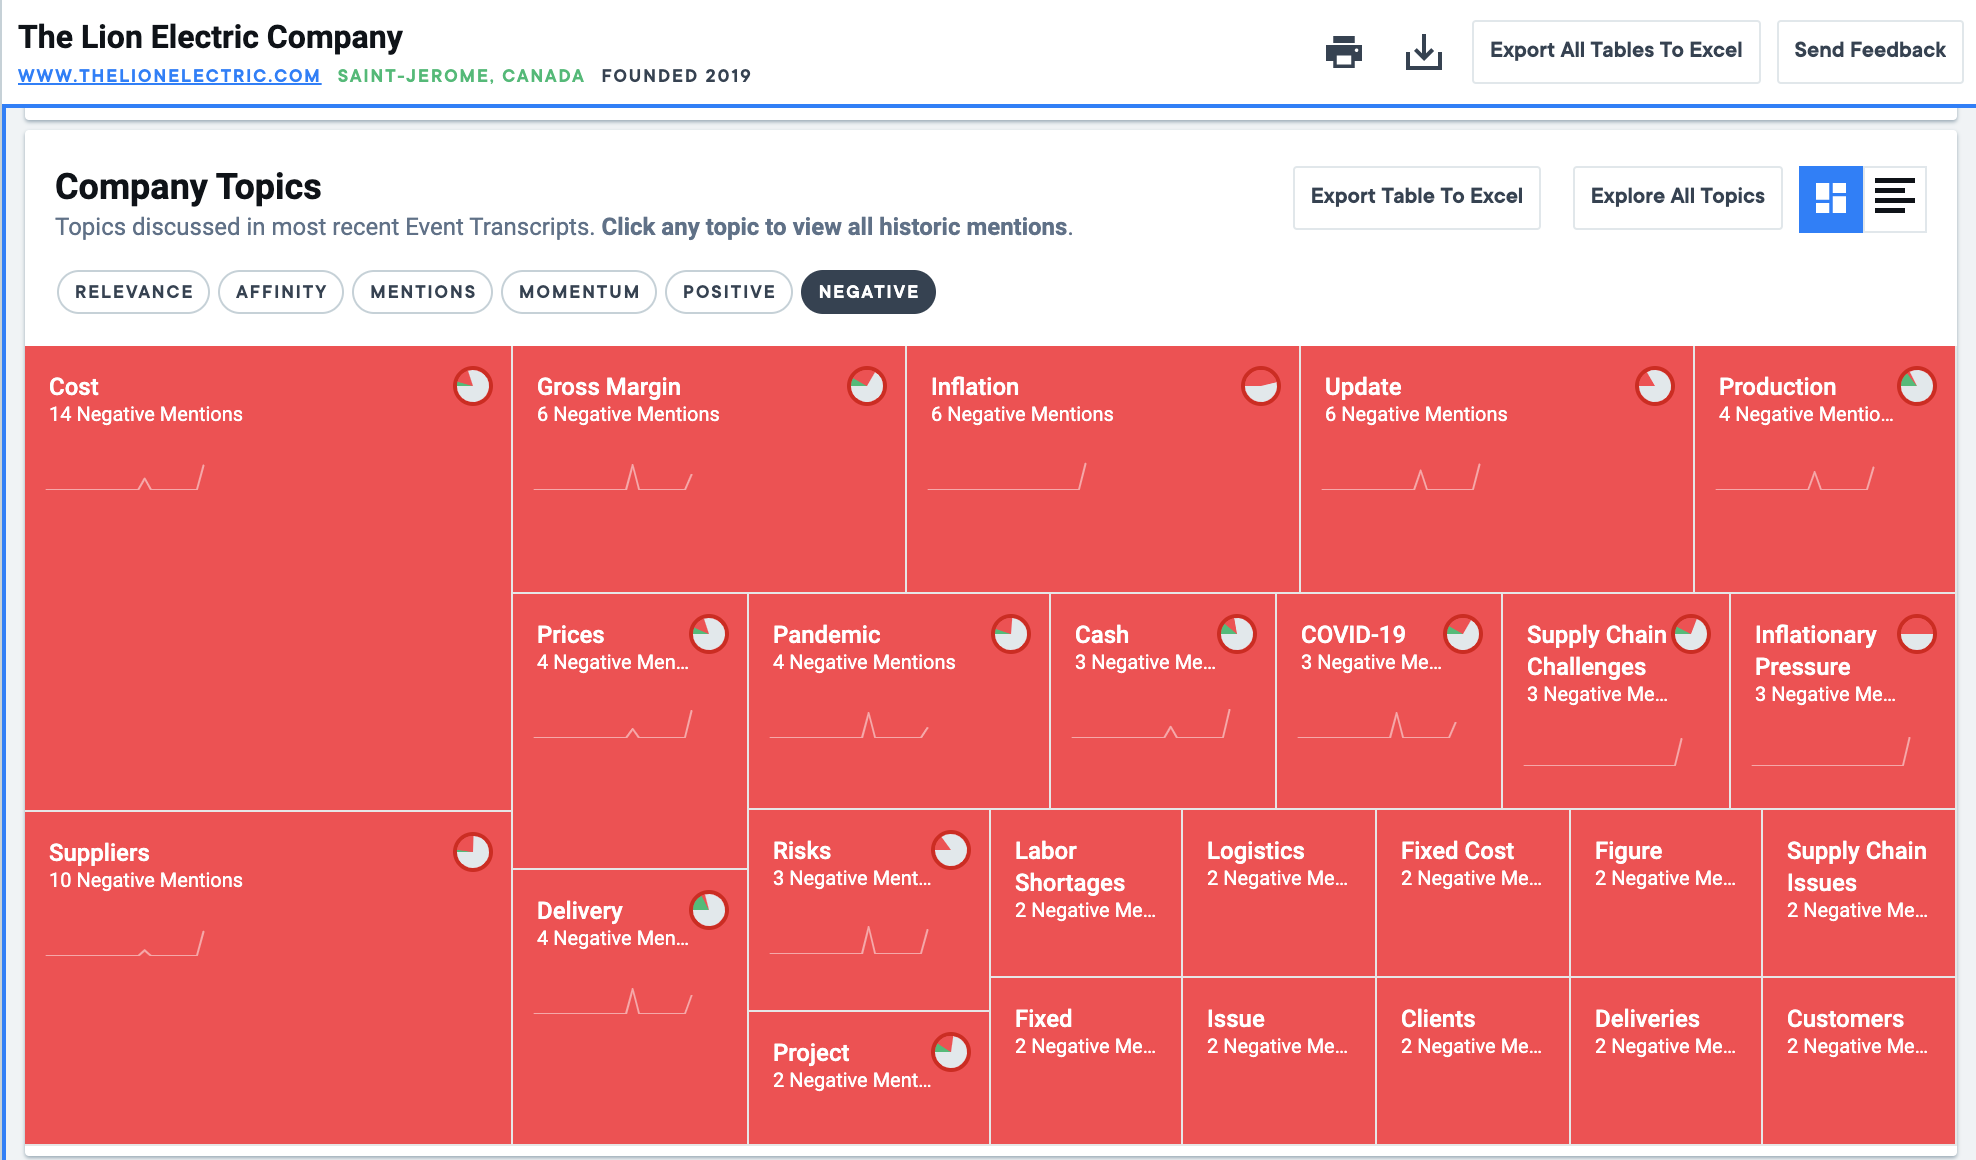Image resolution: width=1976 pixels, height=1160 pixels.
Task: Select the Customers tile
Action: click(x=1859, y=1061)
